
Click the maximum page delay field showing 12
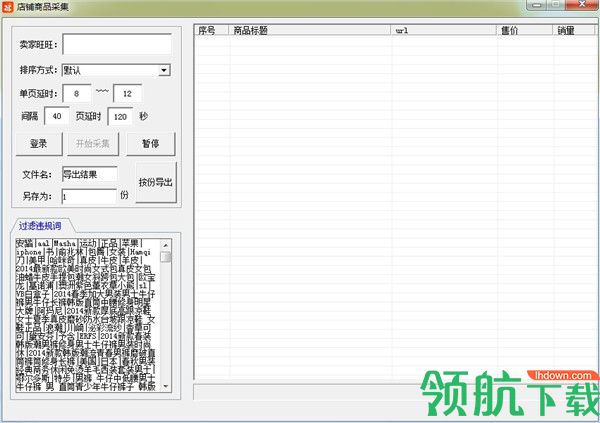pyautogui.click(x=127, y=93)
